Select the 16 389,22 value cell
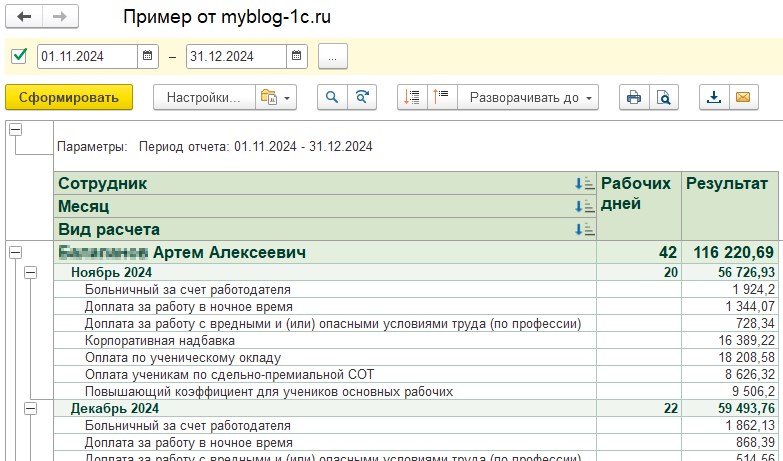Viewport: 783px width, 461px height. 730,340
